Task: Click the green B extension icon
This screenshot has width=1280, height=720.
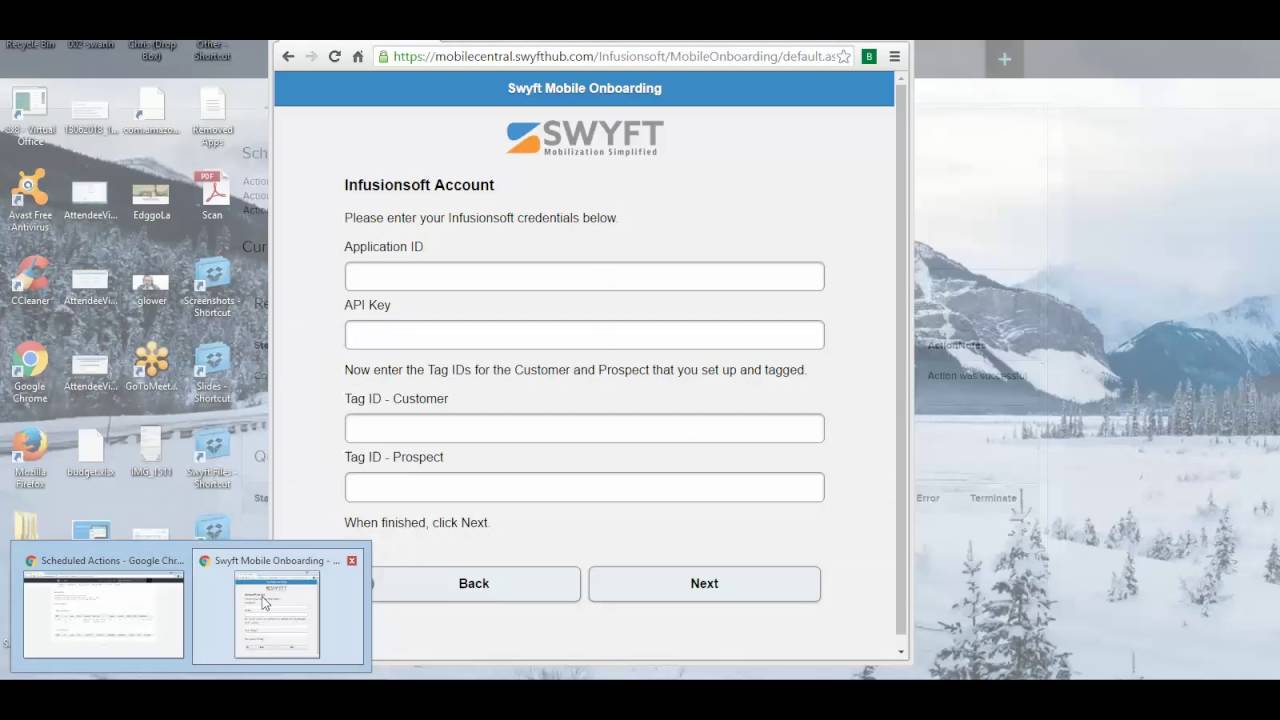Action: (869, 57)
